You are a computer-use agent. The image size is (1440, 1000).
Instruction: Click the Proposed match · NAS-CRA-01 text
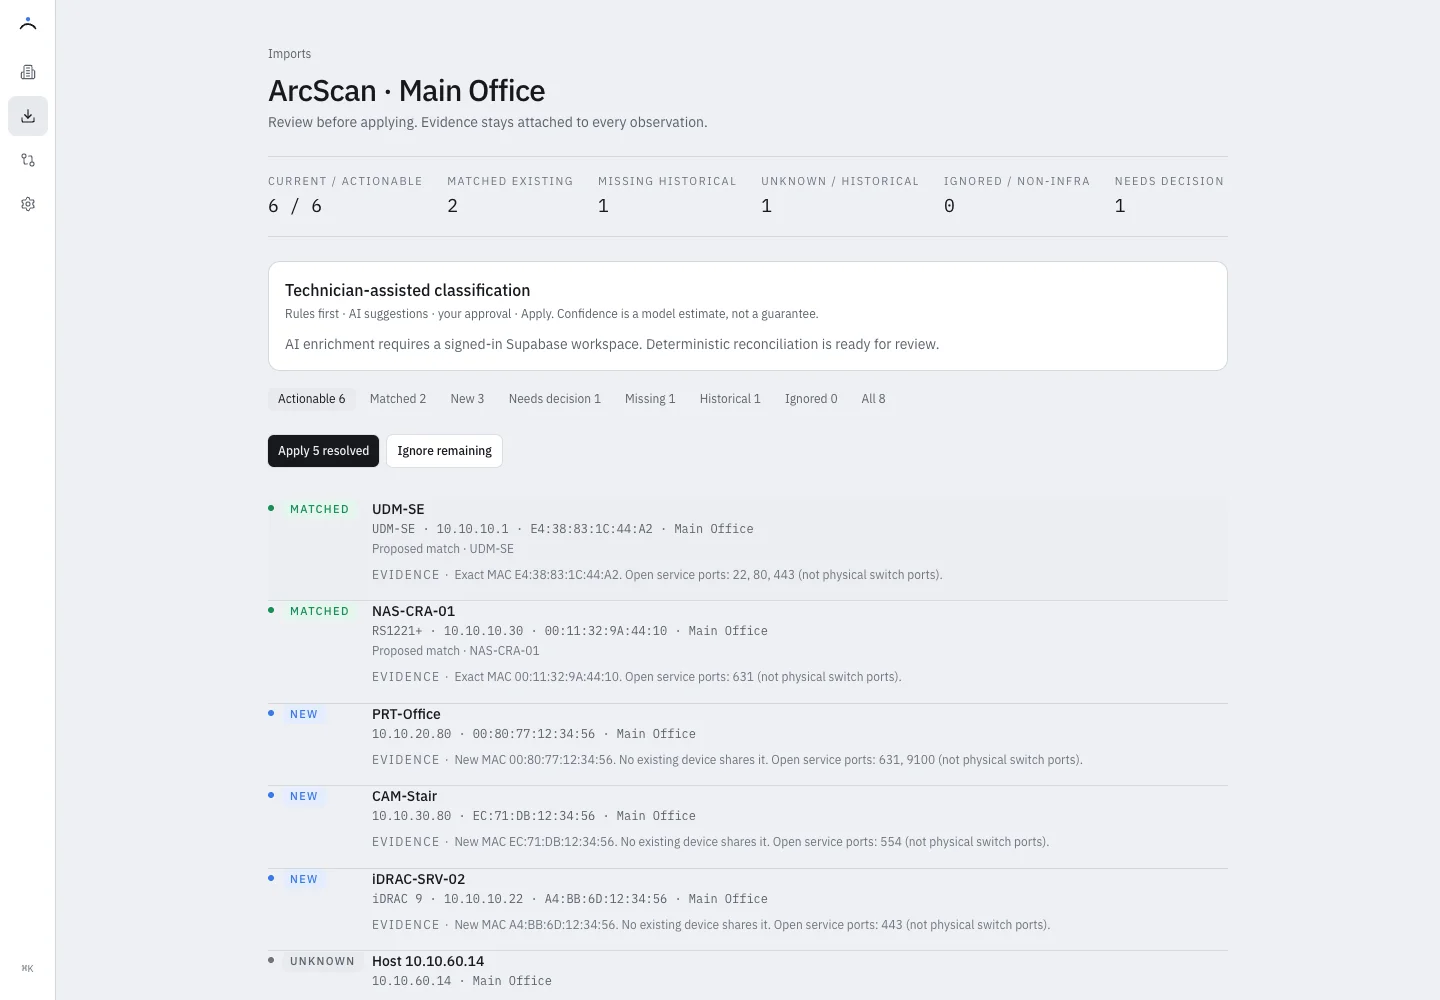[455, 651]
